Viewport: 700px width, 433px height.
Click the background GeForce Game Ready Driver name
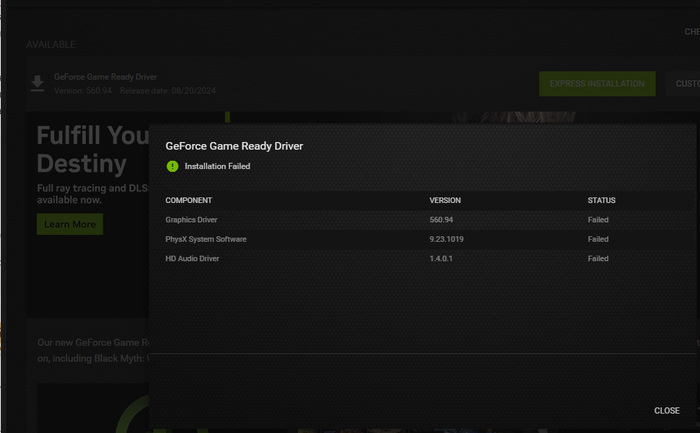[105, 77]
